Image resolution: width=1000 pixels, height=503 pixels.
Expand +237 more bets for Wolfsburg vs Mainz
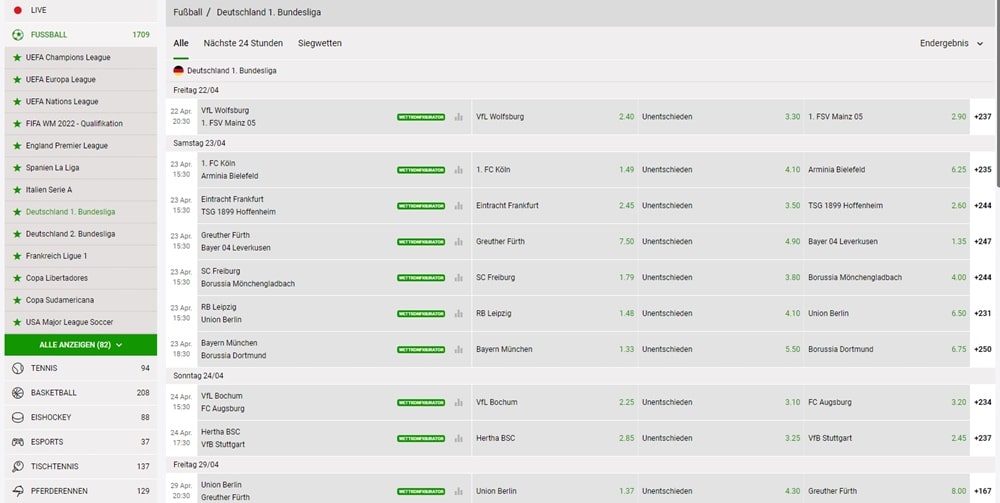click(x=983, y=117)
